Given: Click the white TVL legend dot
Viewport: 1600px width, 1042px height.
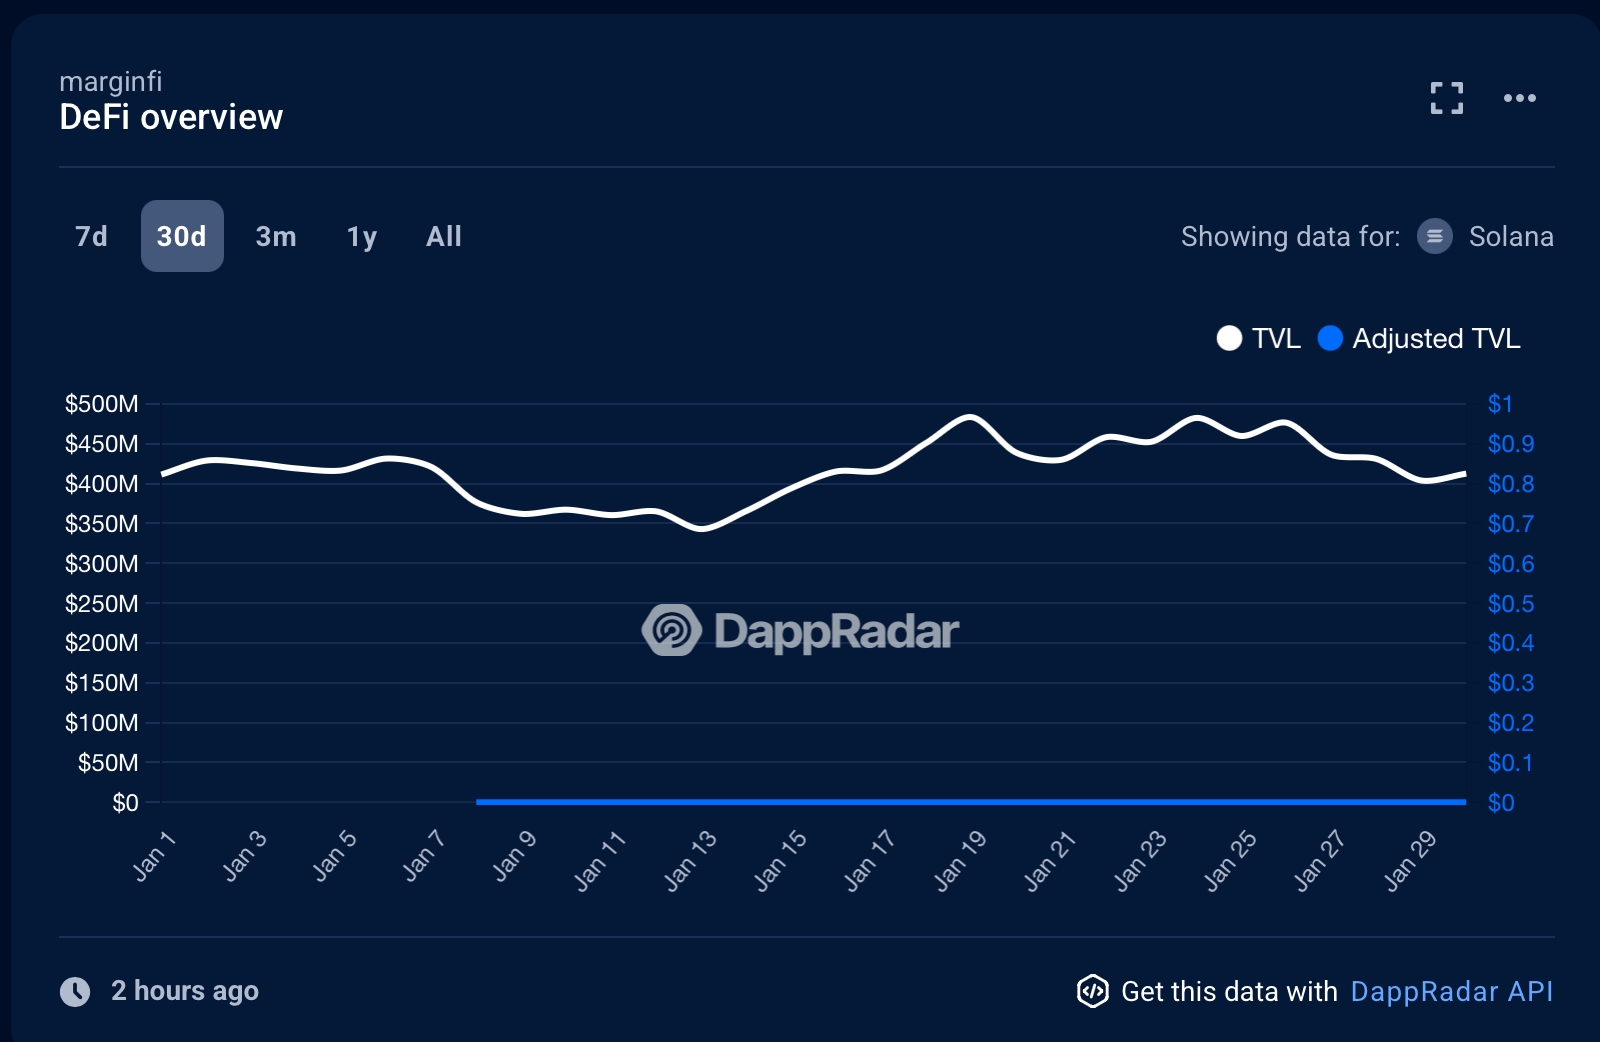Looking at the screenshot, I should [x=1229, y=338].
